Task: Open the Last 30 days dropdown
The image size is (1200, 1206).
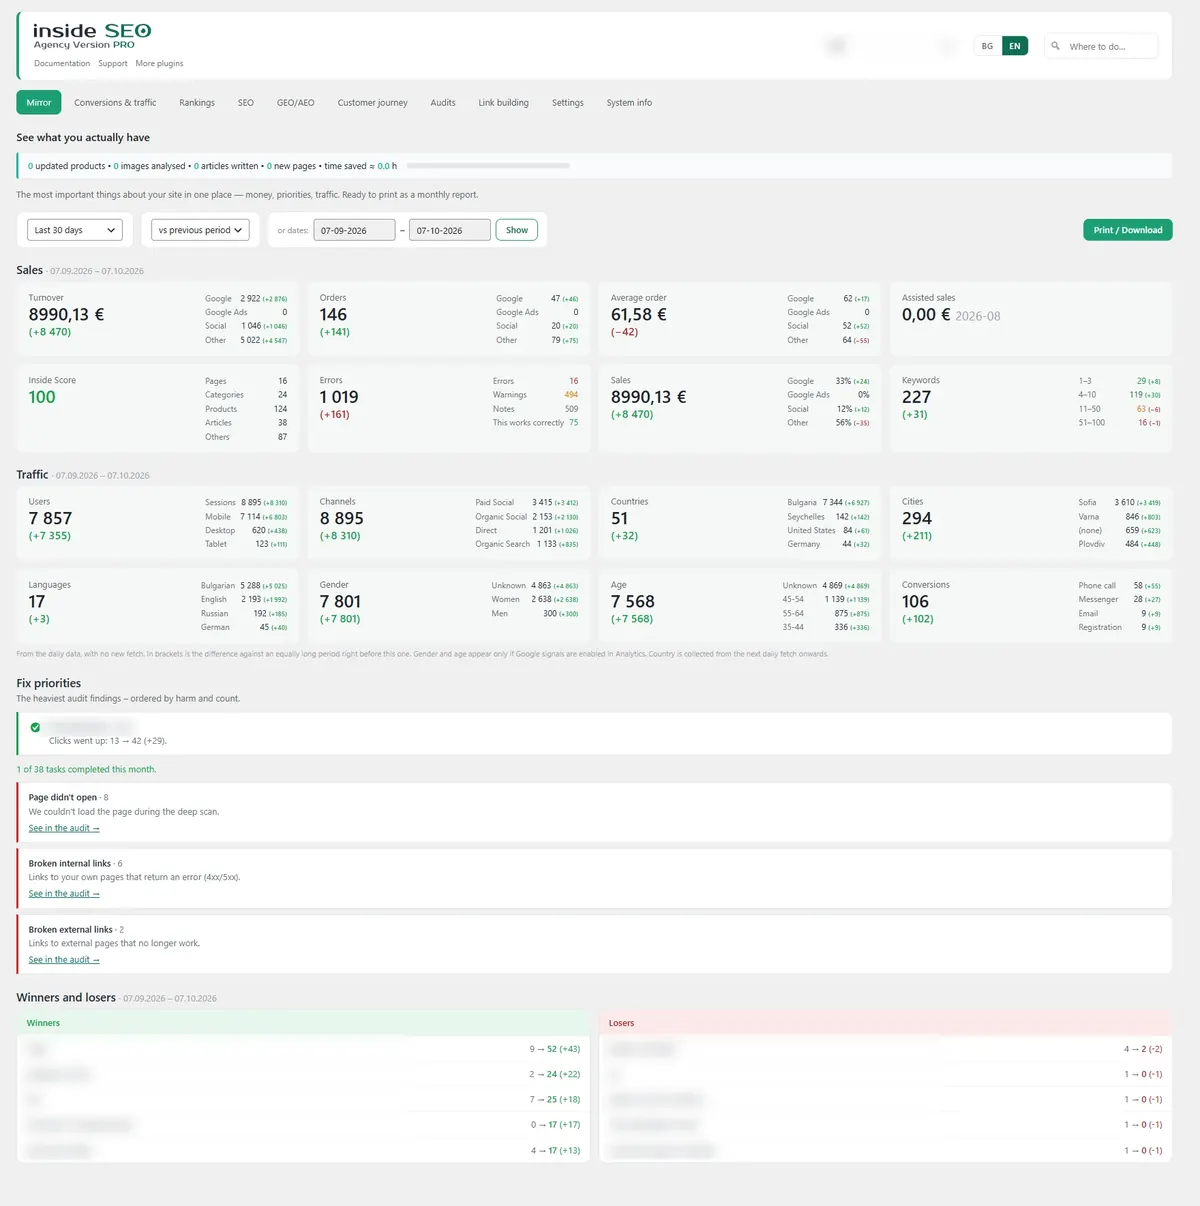Action: 75,230
